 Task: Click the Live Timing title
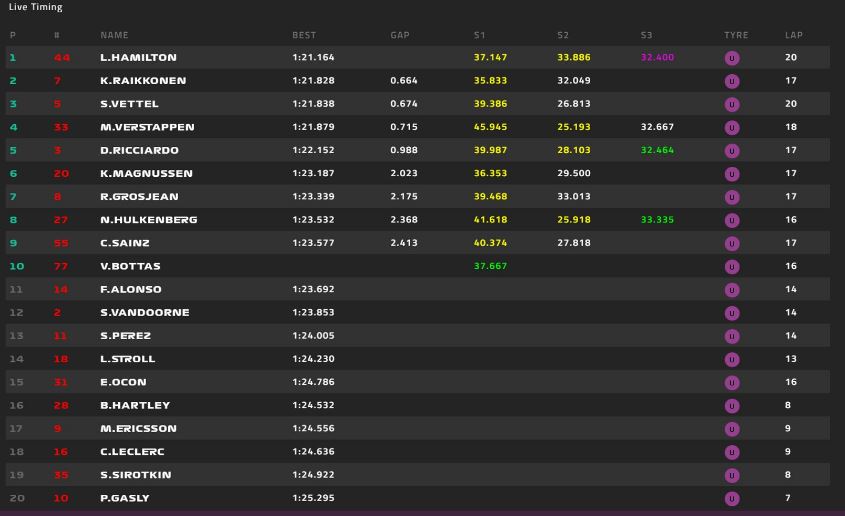[36, 7]
